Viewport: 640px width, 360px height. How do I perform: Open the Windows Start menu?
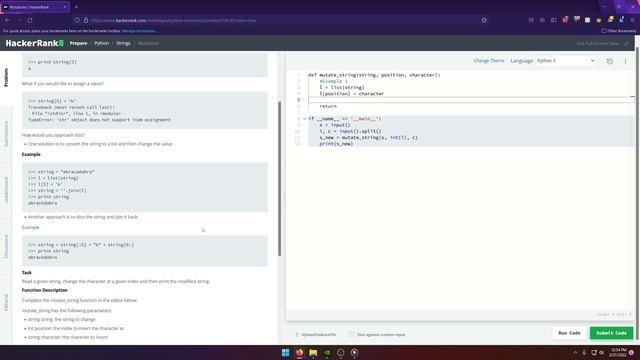(x=286, y=353)
